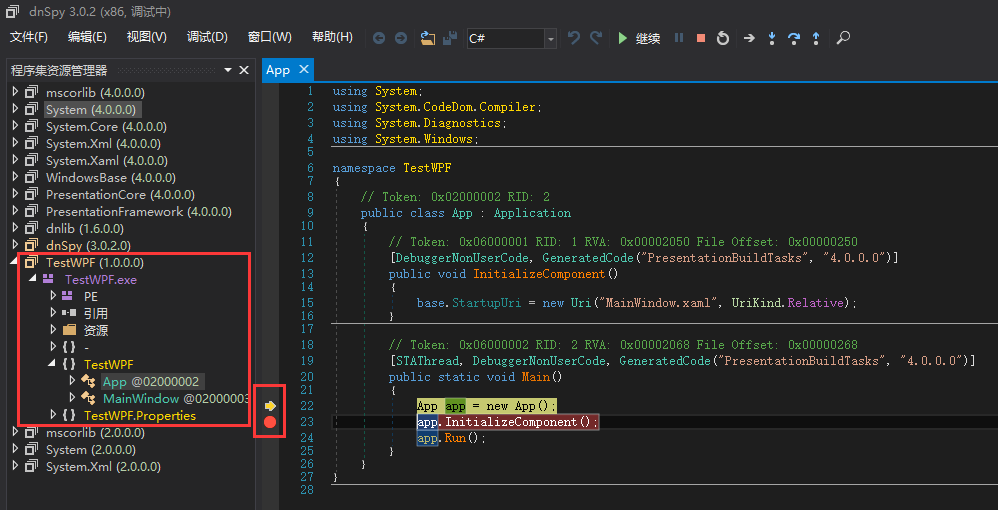
Task: Step out of current method
Action: pyautogui.click(x=815, y=38)
